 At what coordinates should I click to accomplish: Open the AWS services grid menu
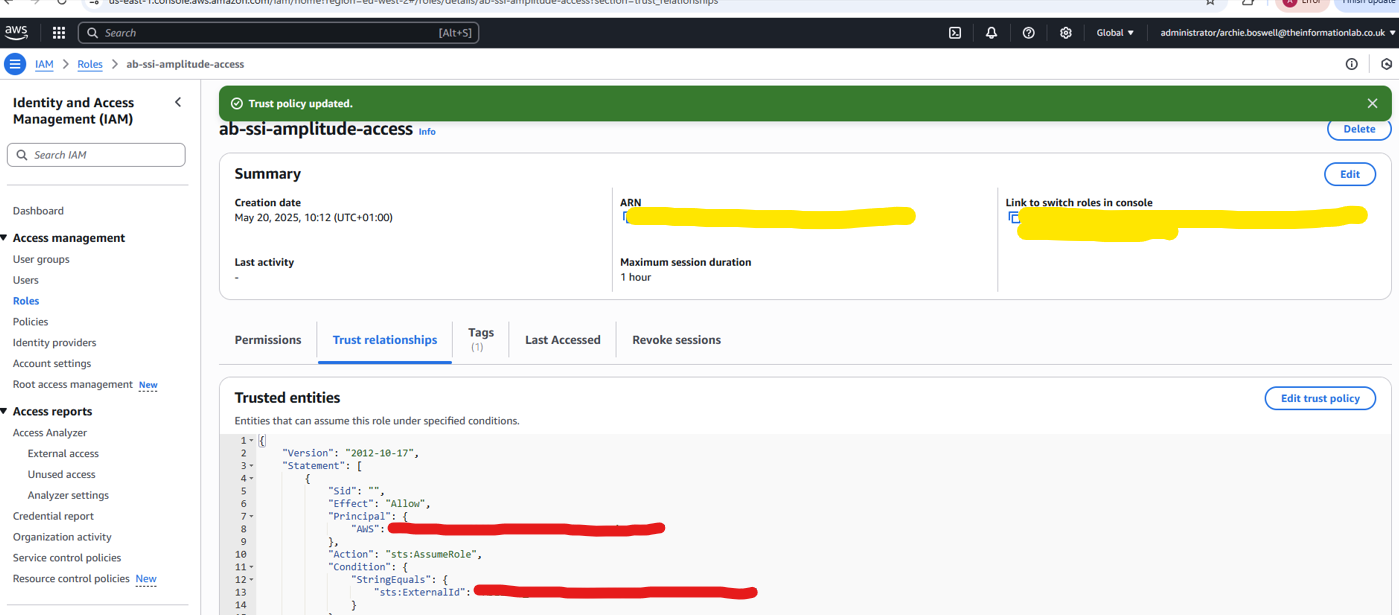[x=59, y=33]
